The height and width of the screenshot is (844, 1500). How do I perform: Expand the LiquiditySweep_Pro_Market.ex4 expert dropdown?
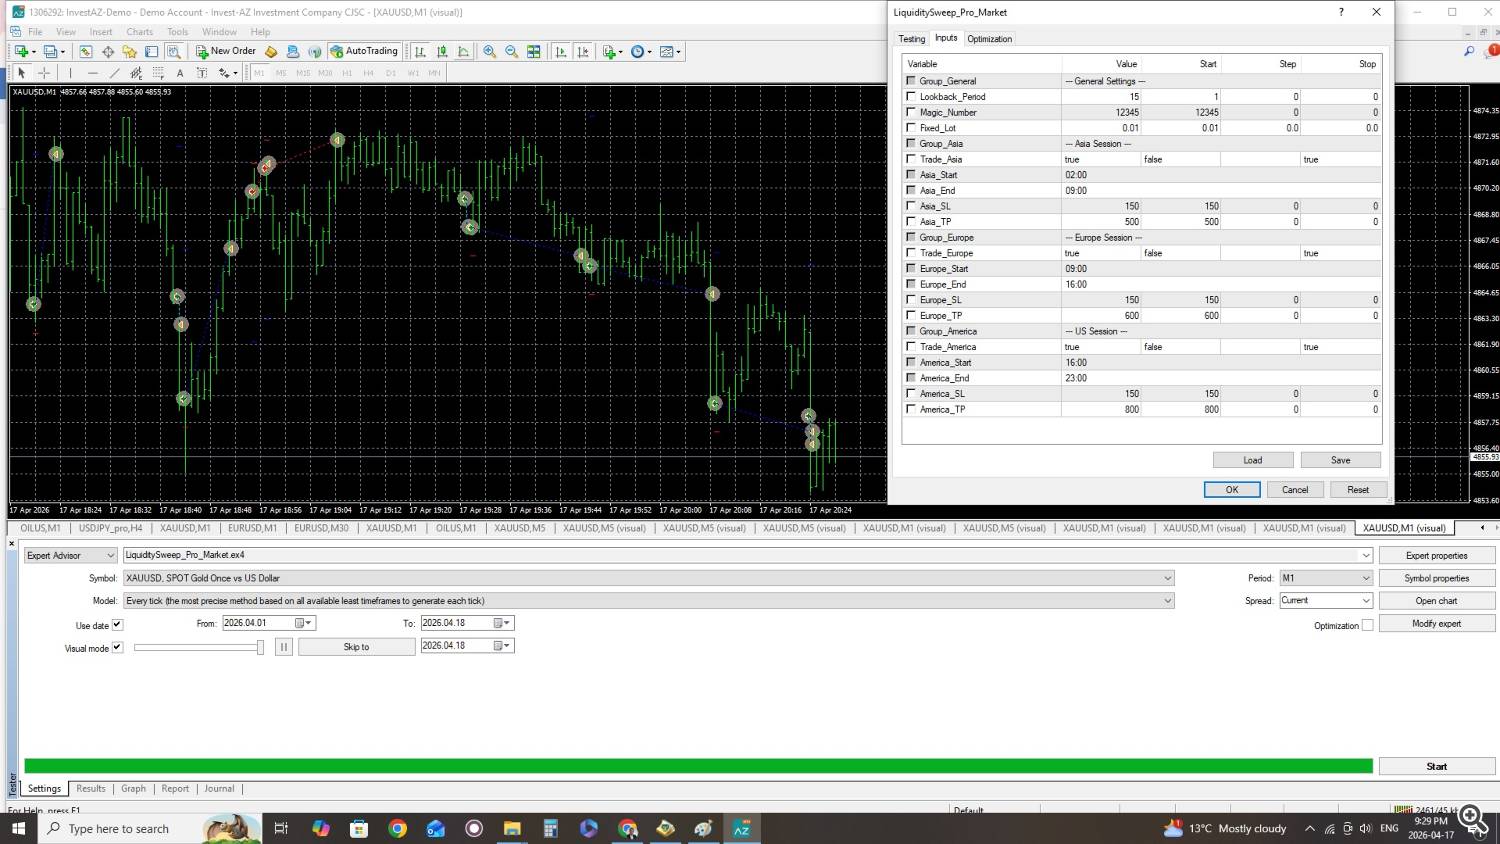(1365, 555)
